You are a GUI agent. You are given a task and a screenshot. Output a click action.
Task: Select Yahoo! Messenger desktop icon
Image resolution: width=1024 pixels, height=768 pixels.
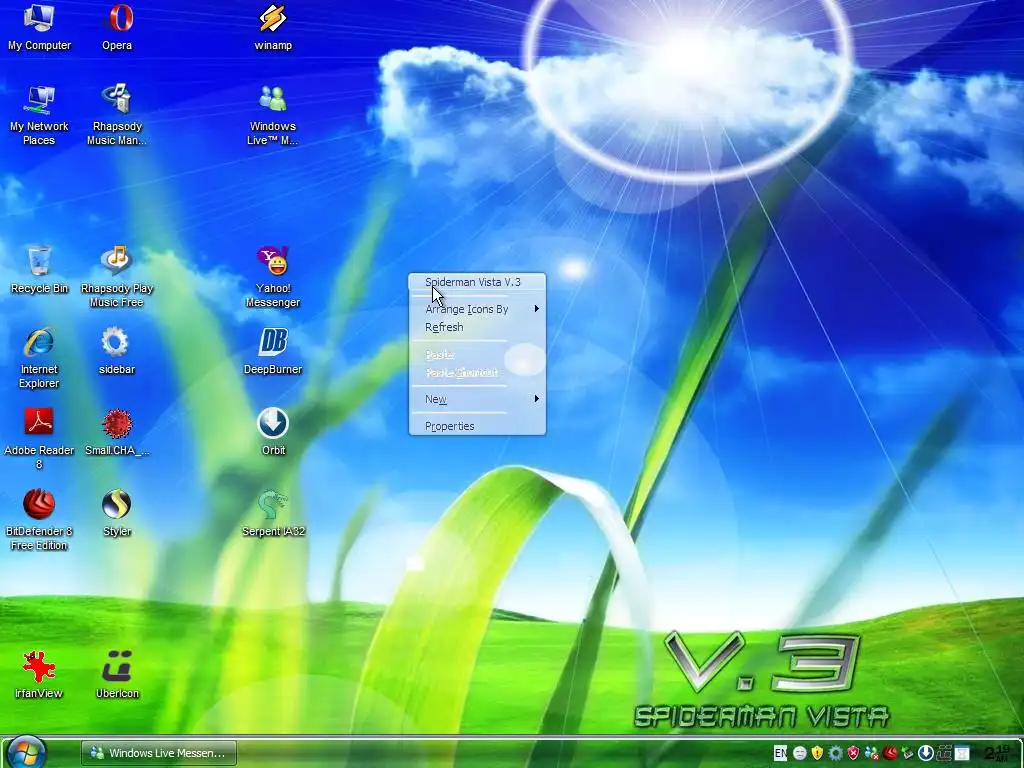point(273,277)
